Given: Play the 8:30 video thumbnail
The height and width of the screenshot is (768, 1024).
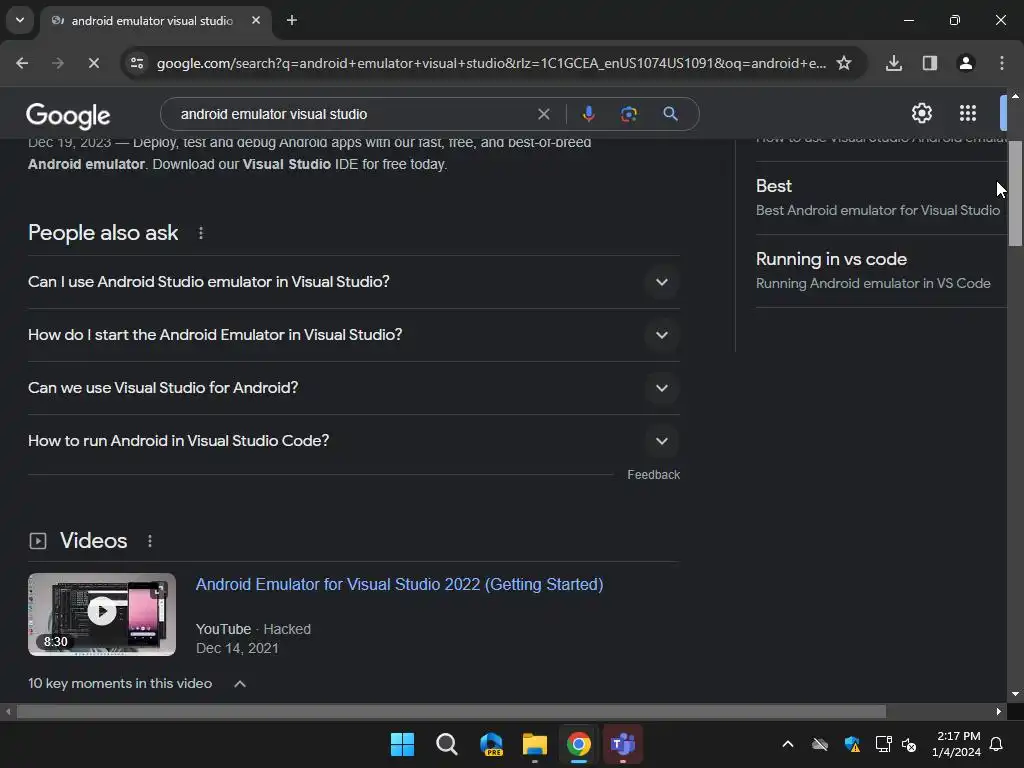Looking at the screenshot, I should 102,615.
